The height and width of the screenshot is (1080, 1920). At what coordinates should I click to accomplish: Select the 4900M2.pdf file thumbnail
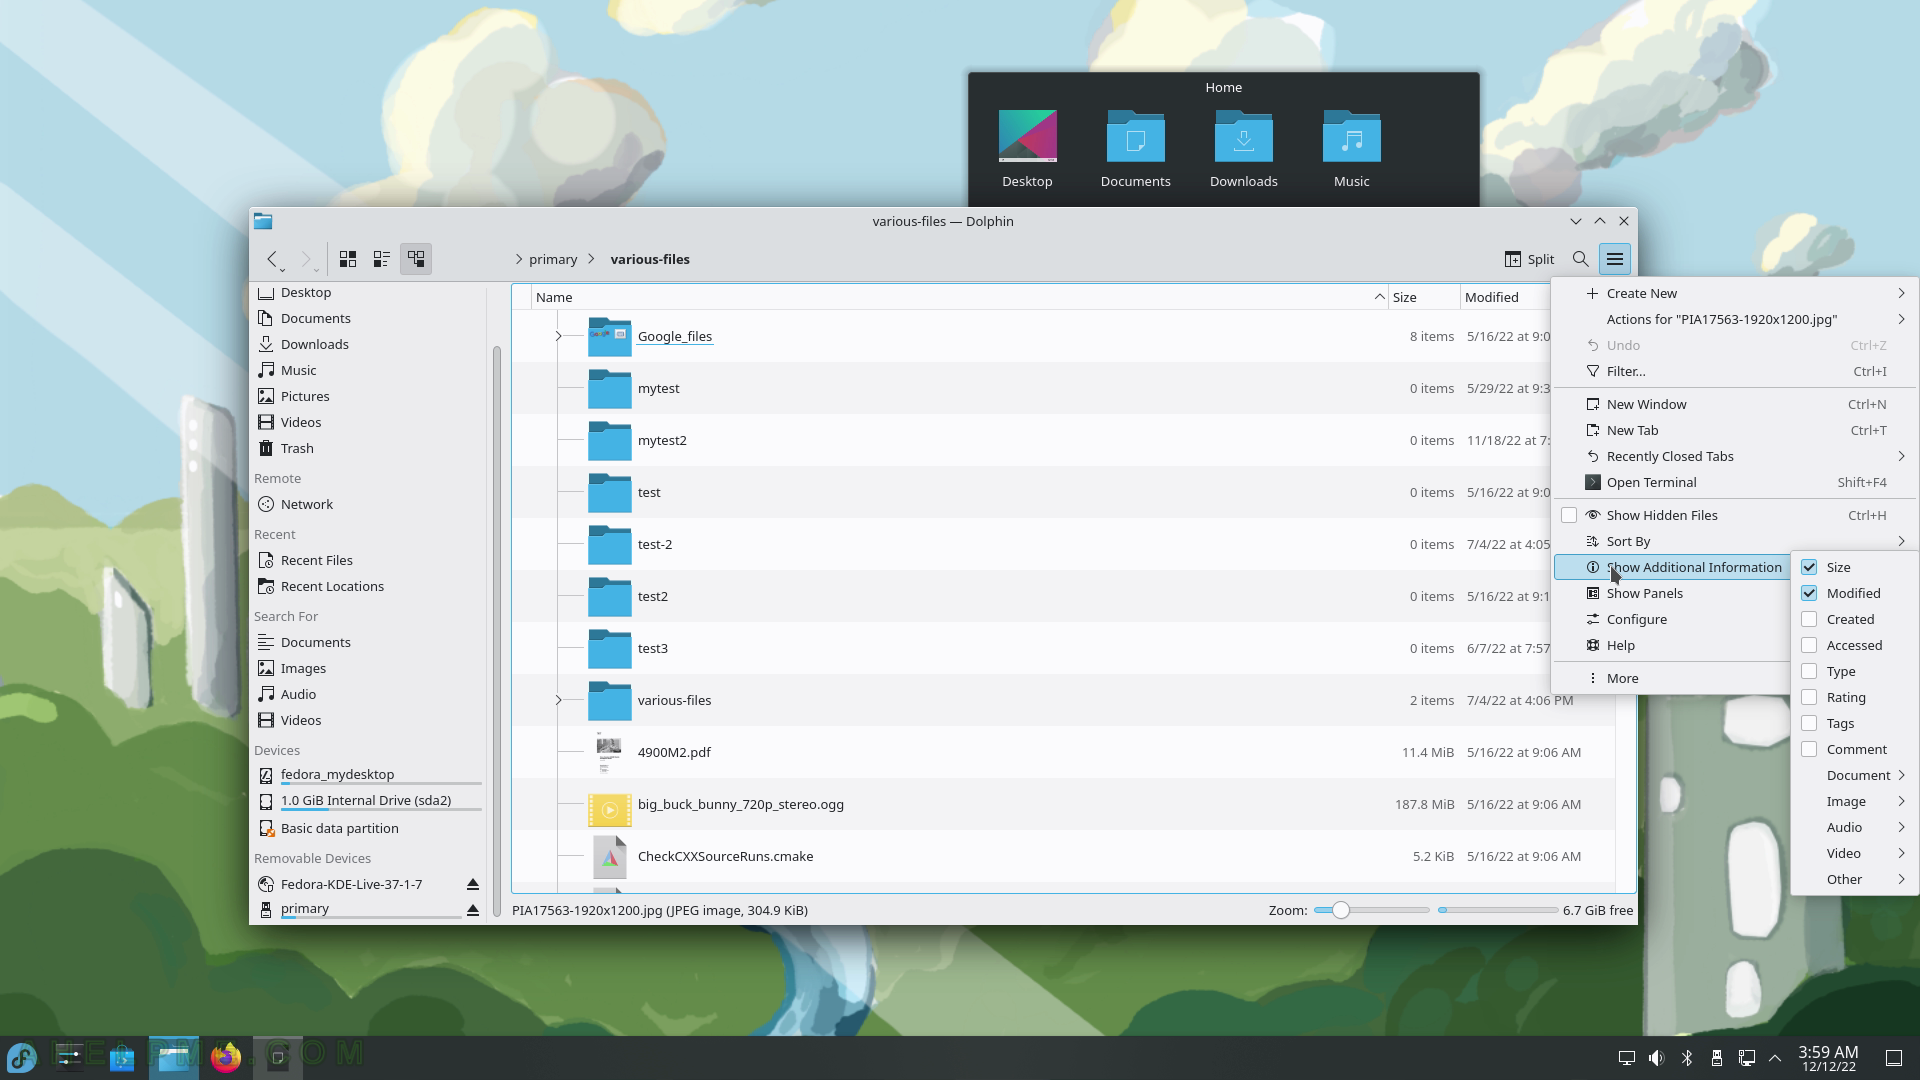click(x=609, y=752)
